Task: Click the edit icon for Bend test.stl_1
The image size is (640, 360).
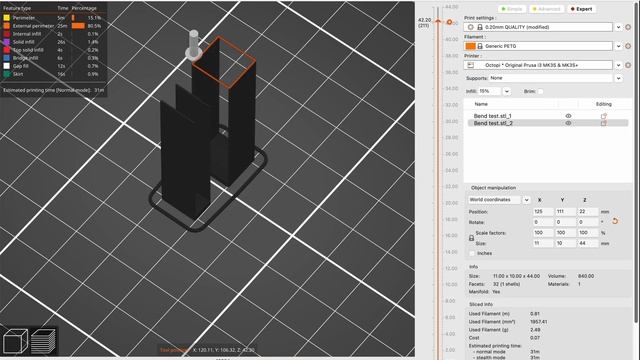Action: point(604,116)
